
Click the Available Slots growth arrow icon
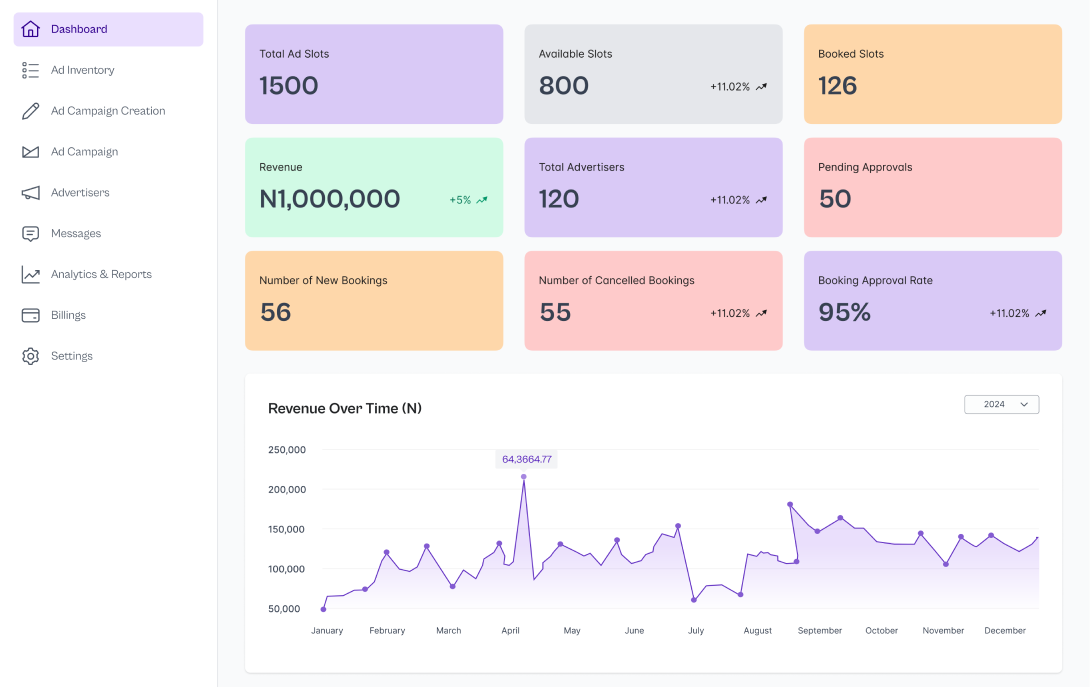click(x=762, y=87)
